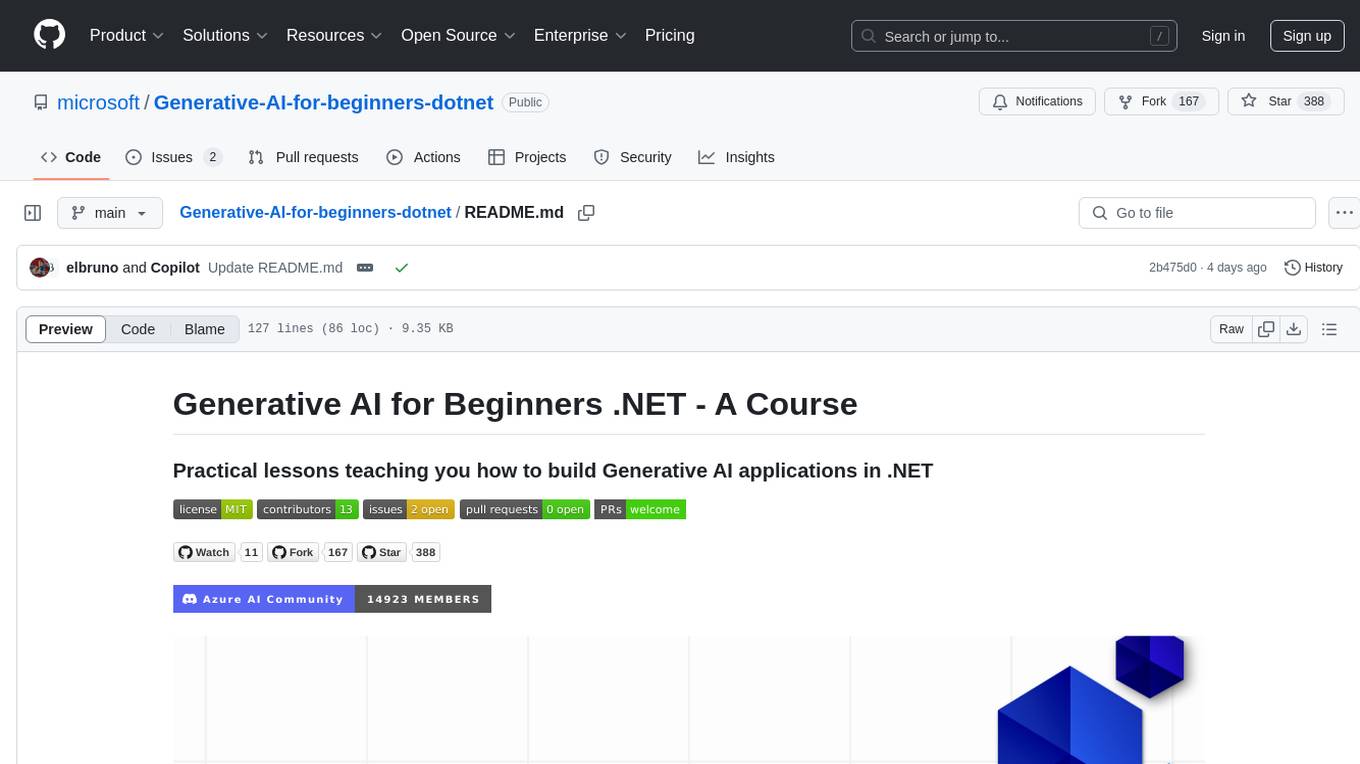Switch to the Issues tab
Screen dimensions: 1360x764
coord(173,157)
